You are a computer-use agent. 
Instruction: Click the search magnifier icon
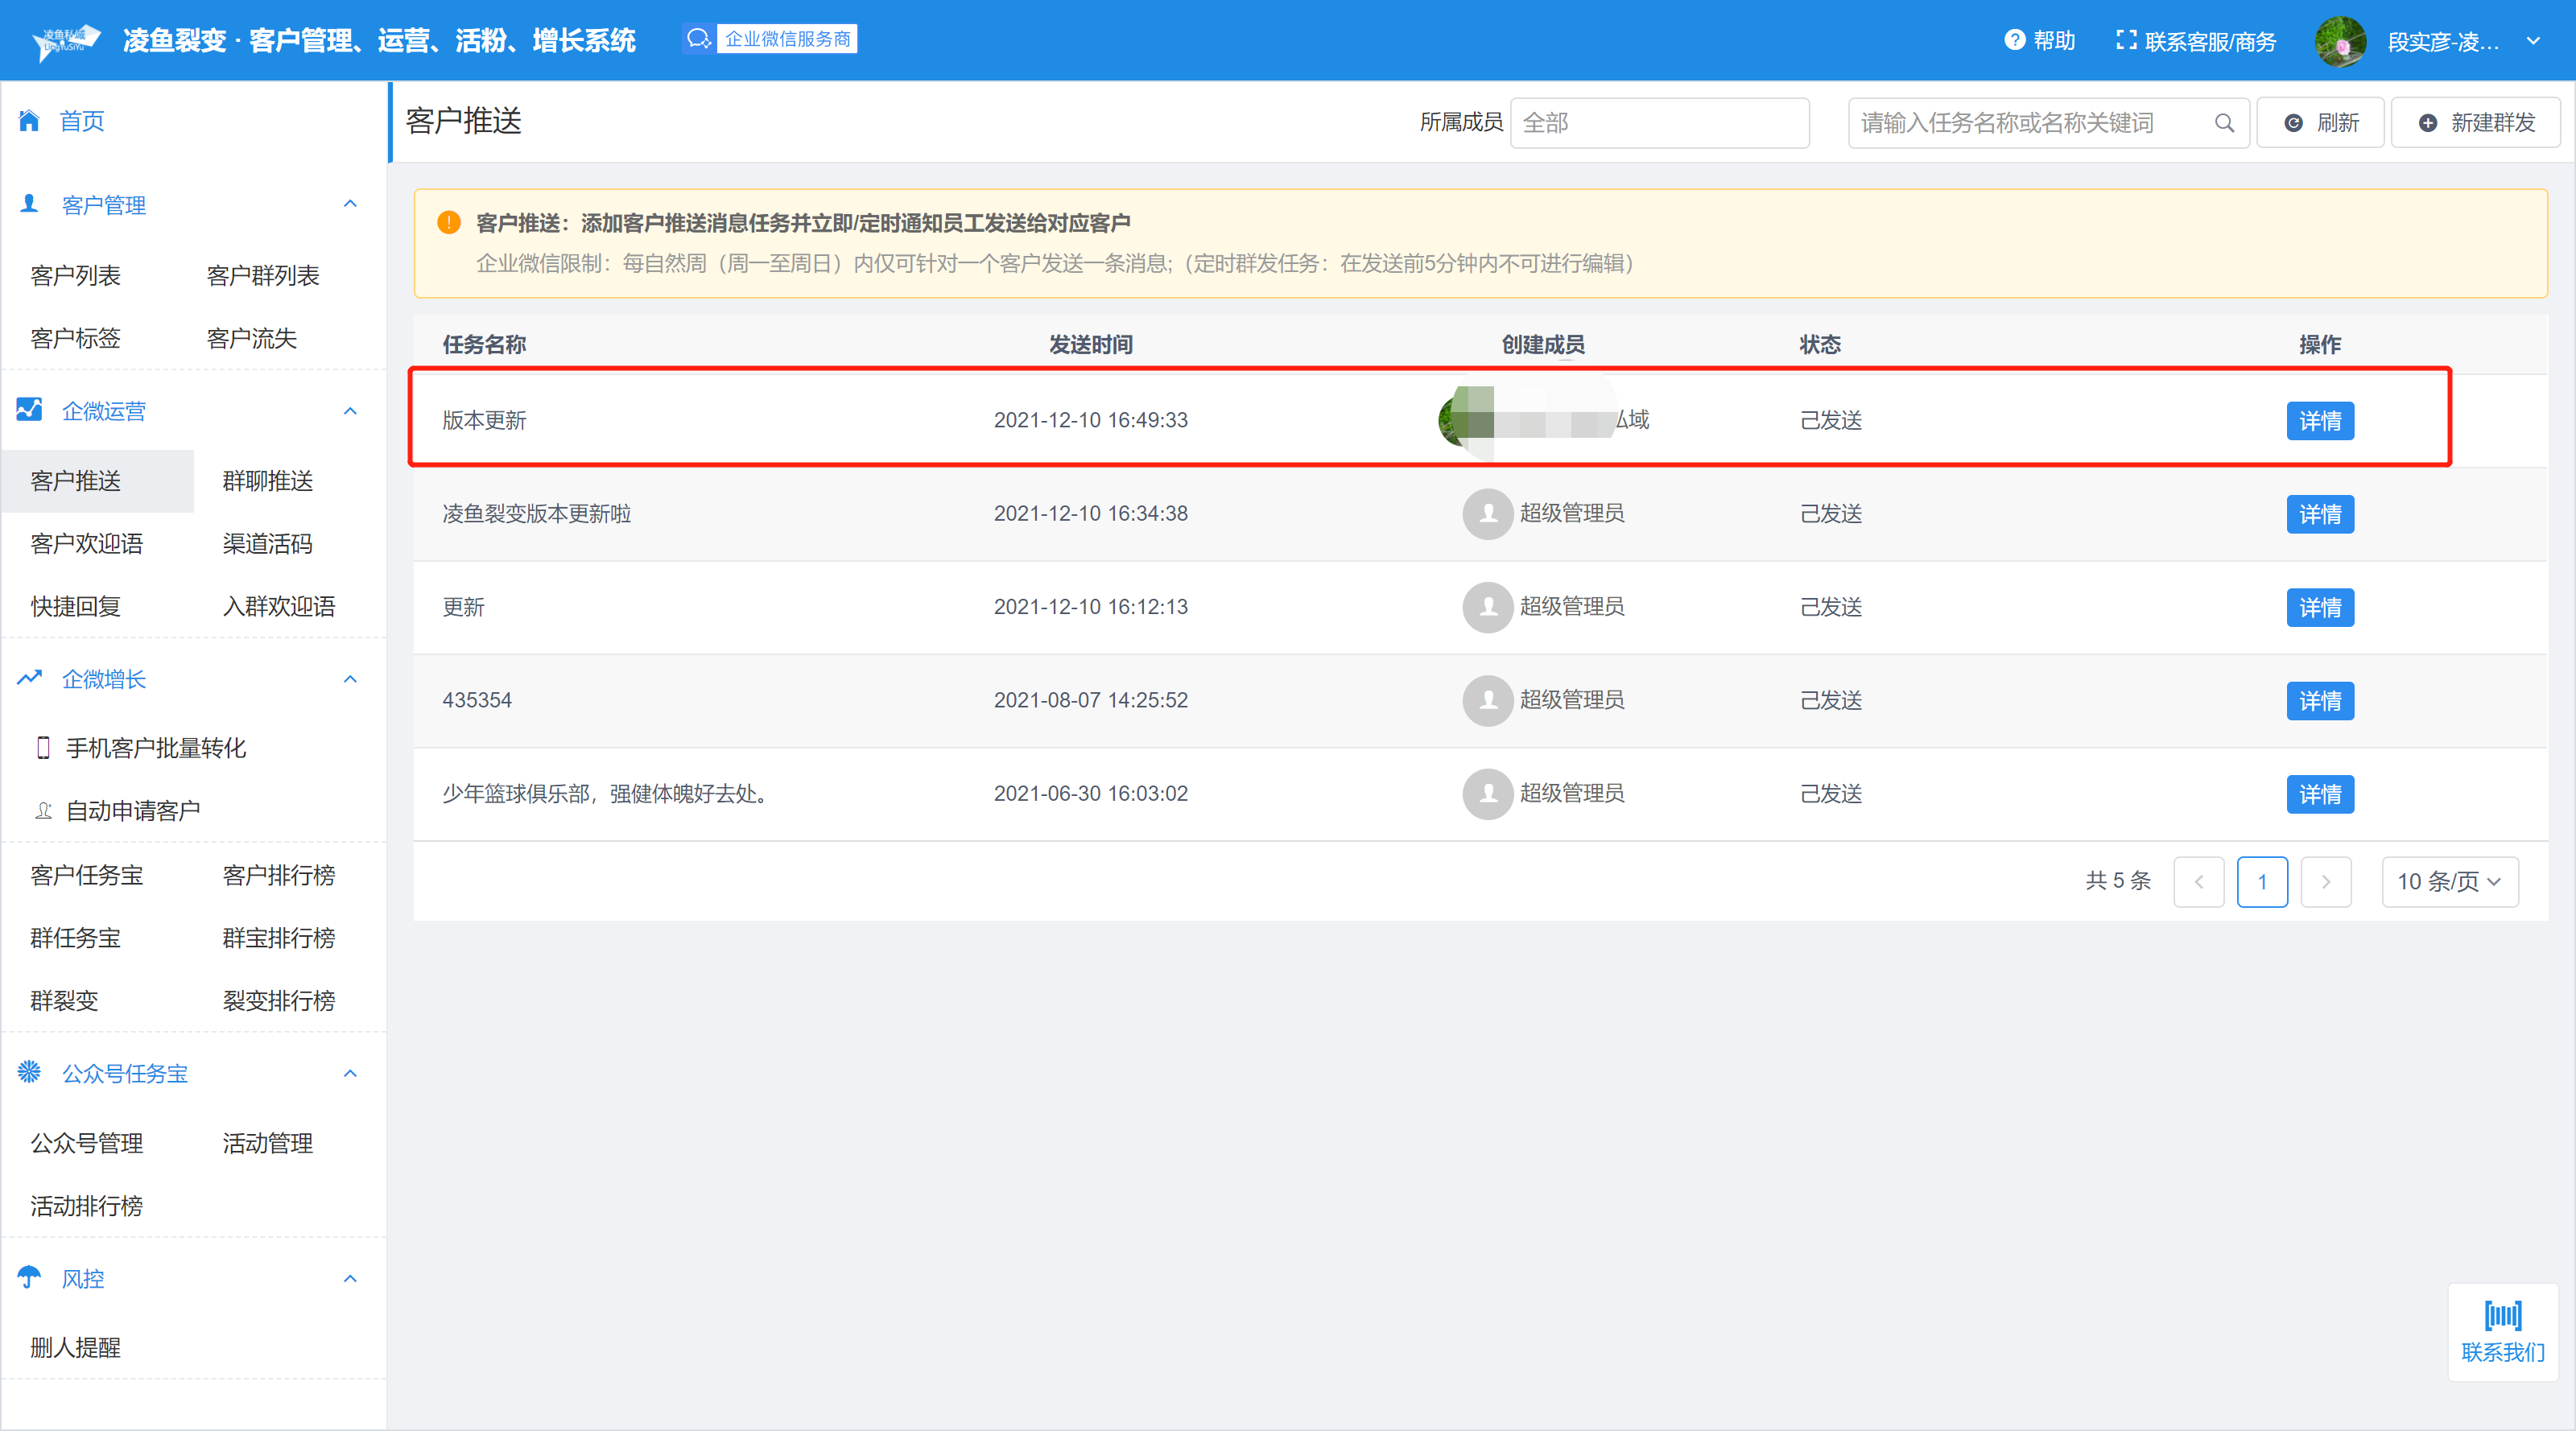tap(2224, 123)
